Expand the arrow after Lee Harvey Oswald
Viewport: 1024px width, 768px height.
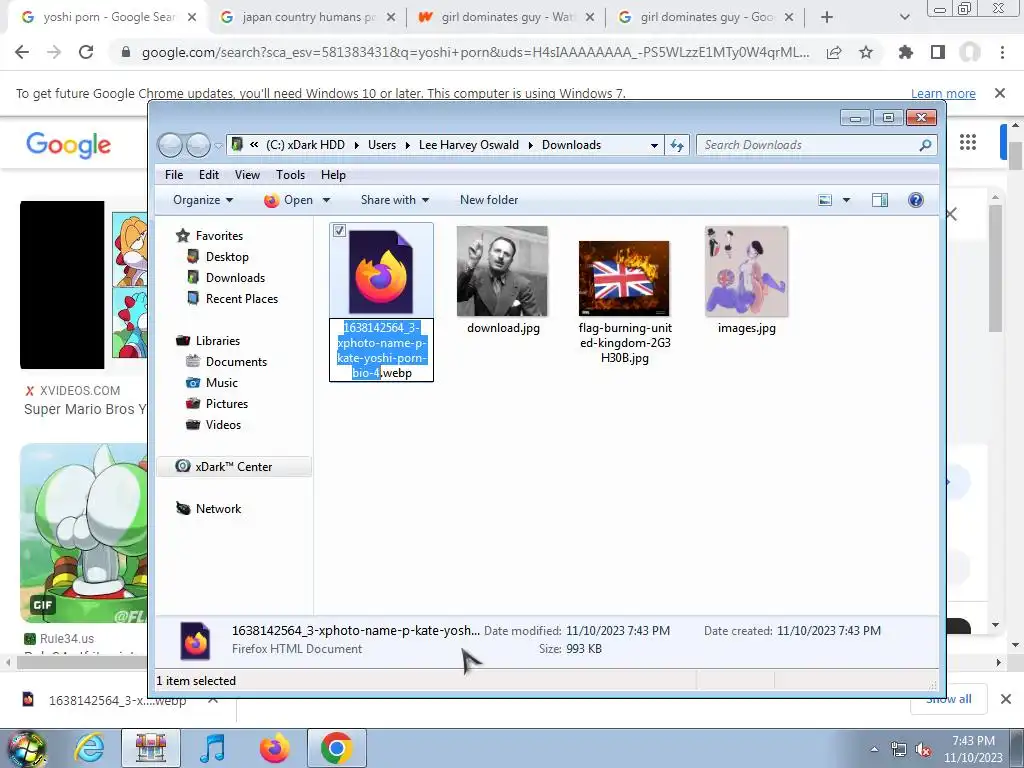(530, 145)
